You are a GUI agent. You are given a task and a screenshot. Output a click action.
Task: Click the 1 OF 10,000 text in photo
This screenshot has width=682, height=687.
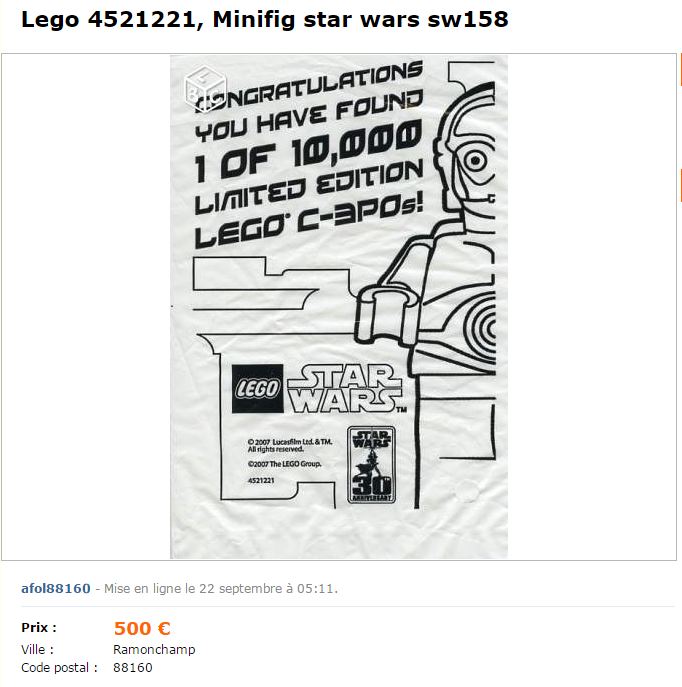click(x=308, y=152)
